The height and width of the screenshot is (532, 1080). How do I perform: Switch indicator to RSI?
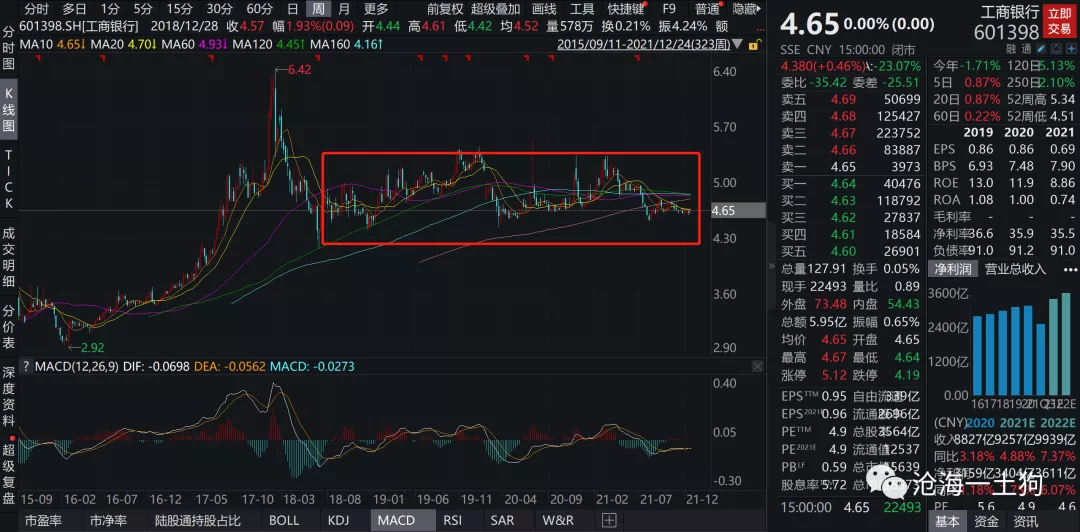pos(453,520)
